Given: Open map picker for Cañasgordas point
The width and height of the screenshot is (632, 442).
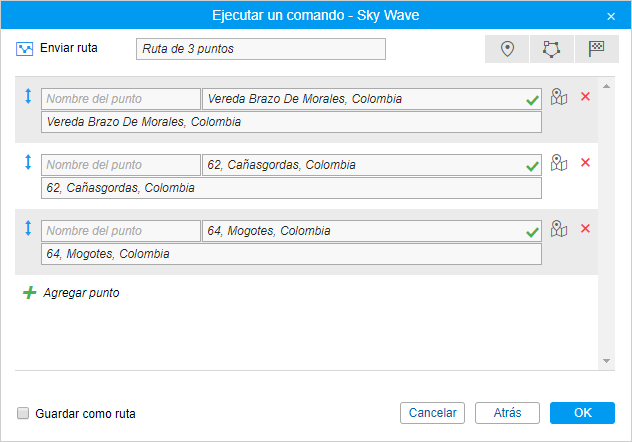Looking at the screenshot, I should tap(559, 163).
